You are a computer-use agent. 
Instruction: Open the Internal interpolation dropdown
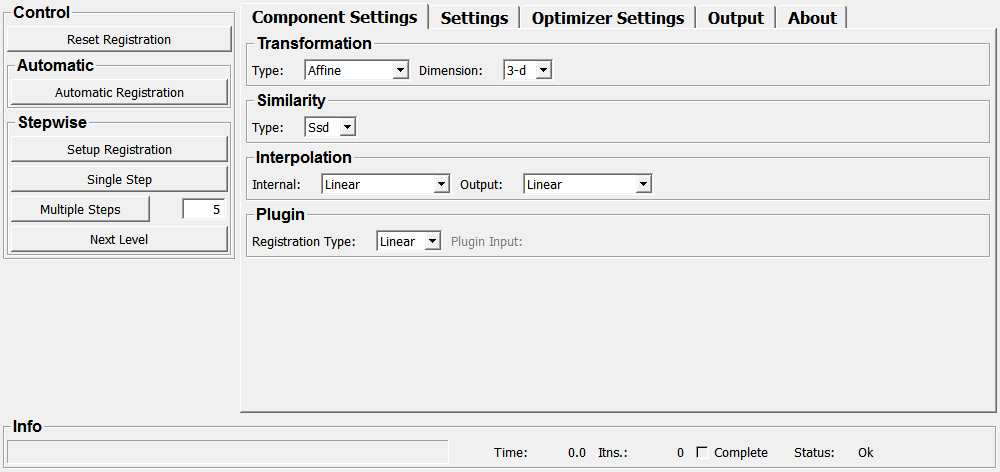386,184
